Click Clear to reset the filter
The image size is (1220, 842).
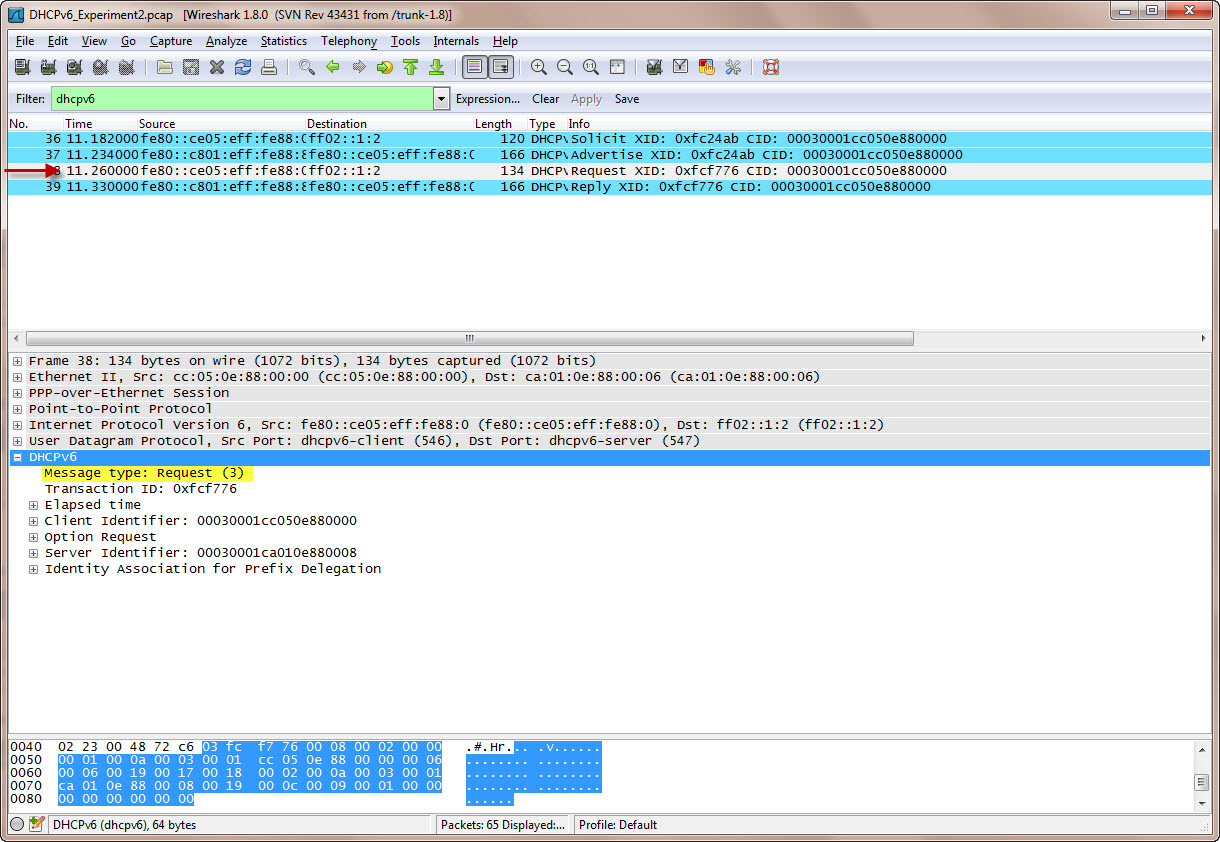[x=545, y=99]
